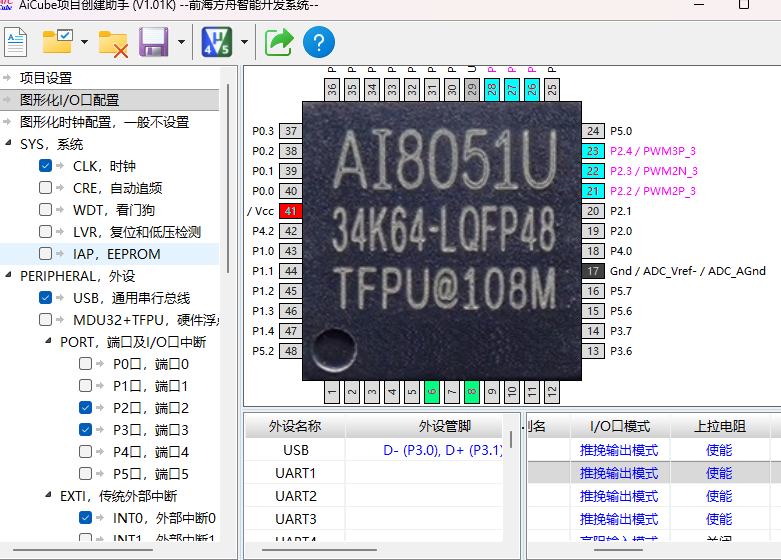Select 图形化时钟配置 item
Viewport: 781px width, 560px height.
(x=105, y=122)
